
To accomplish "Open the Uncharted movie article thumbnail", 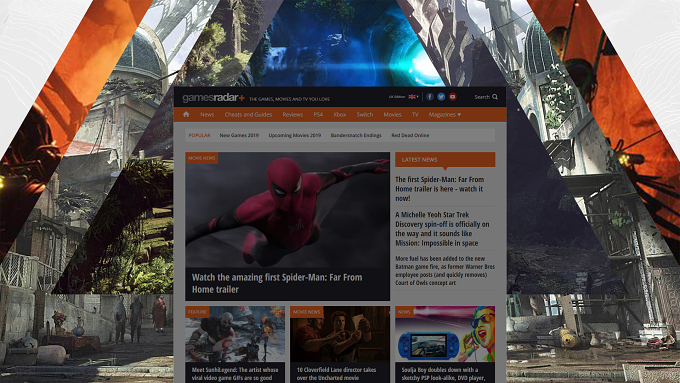I will [x=340, y=334].
